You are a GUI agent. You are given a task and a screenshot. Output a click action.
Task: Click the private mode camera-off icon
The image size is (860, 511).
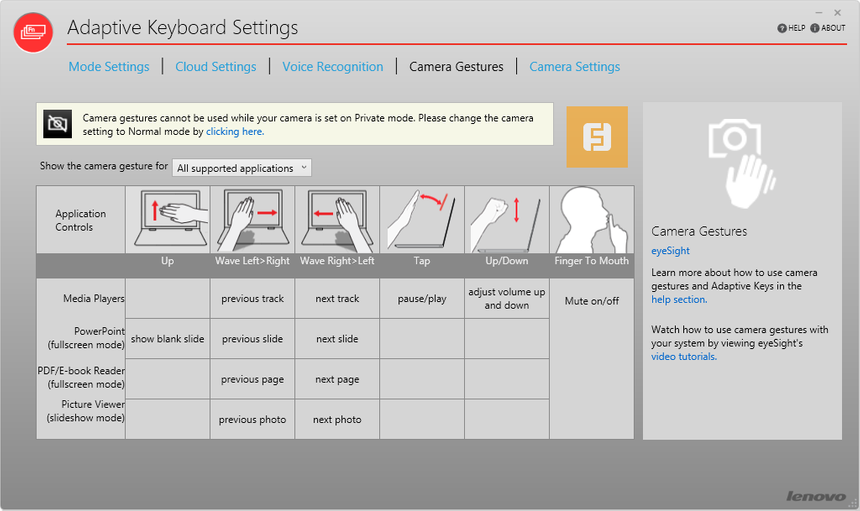pos(58,124)
